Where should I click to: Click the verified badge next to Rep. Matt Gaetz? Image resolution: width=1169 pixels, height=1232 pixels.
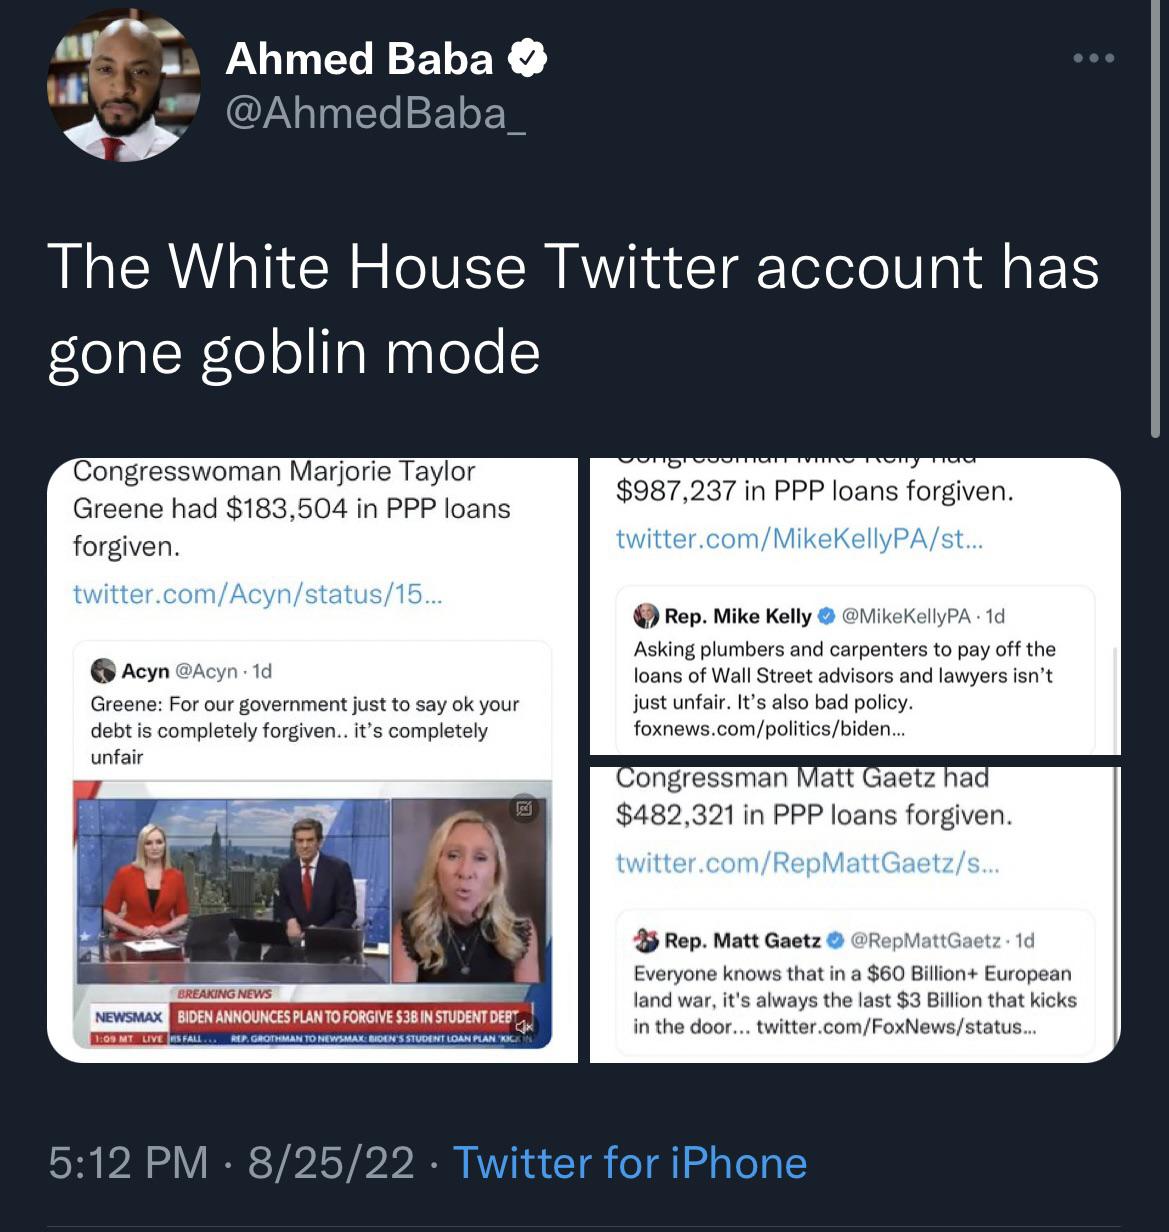(x=836, y=940)
